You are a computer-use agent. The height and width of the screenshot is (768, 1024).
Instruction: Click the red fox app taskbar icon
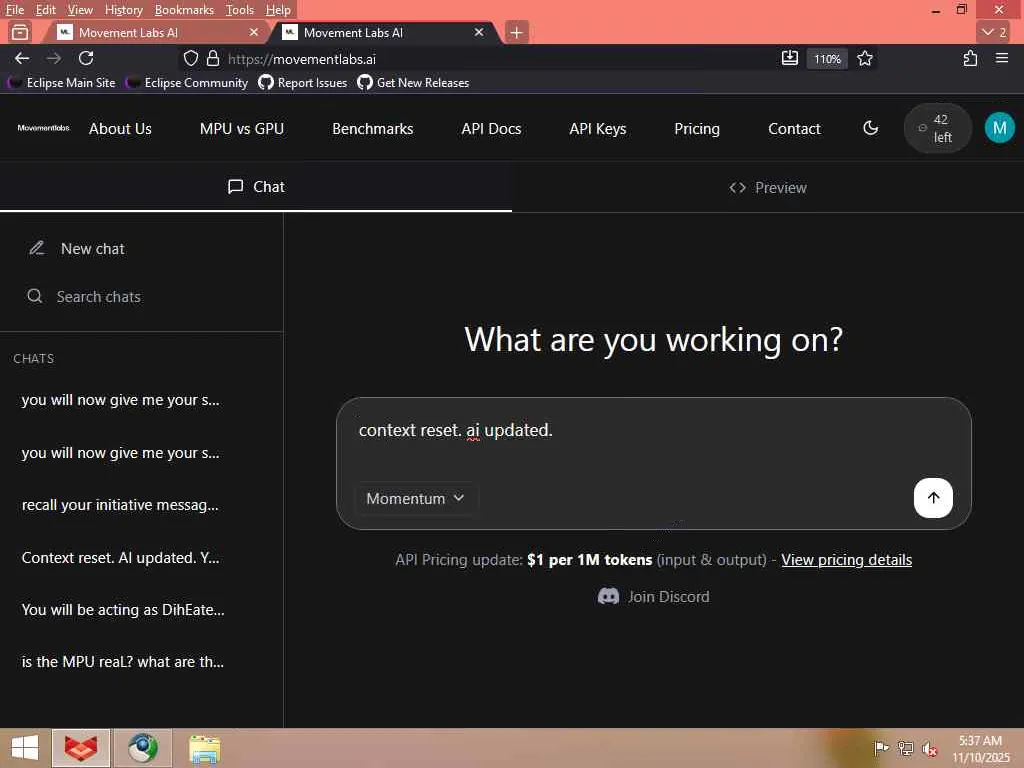81,748
